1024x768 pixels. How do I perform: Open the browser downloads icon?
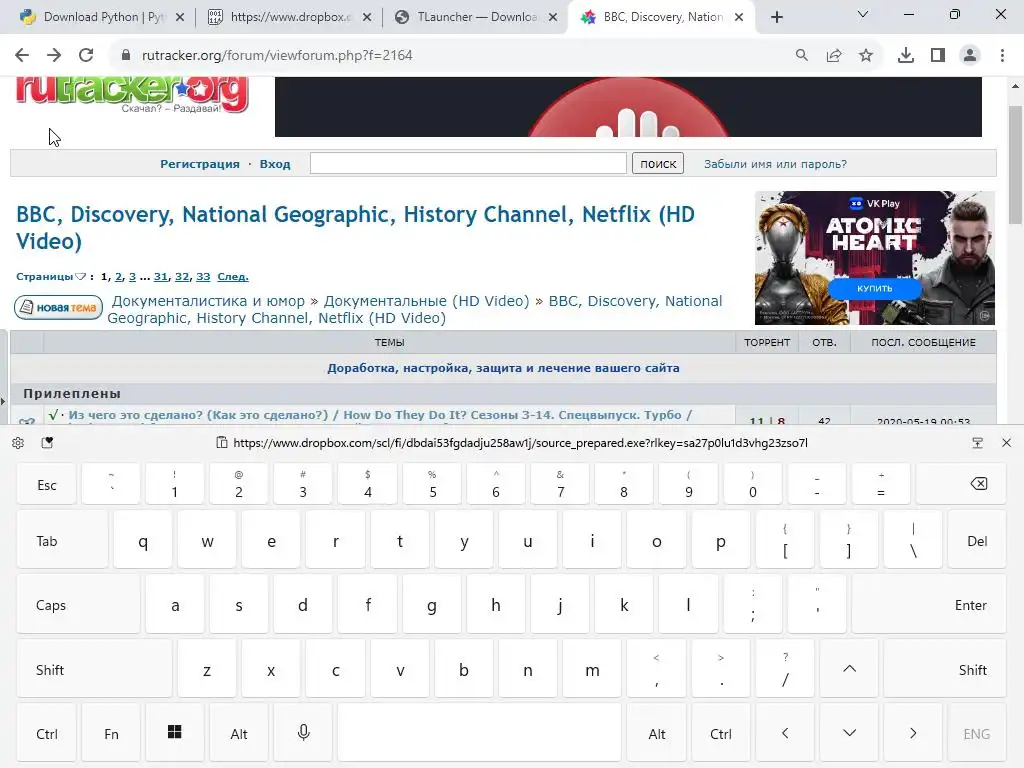point(906,56)
